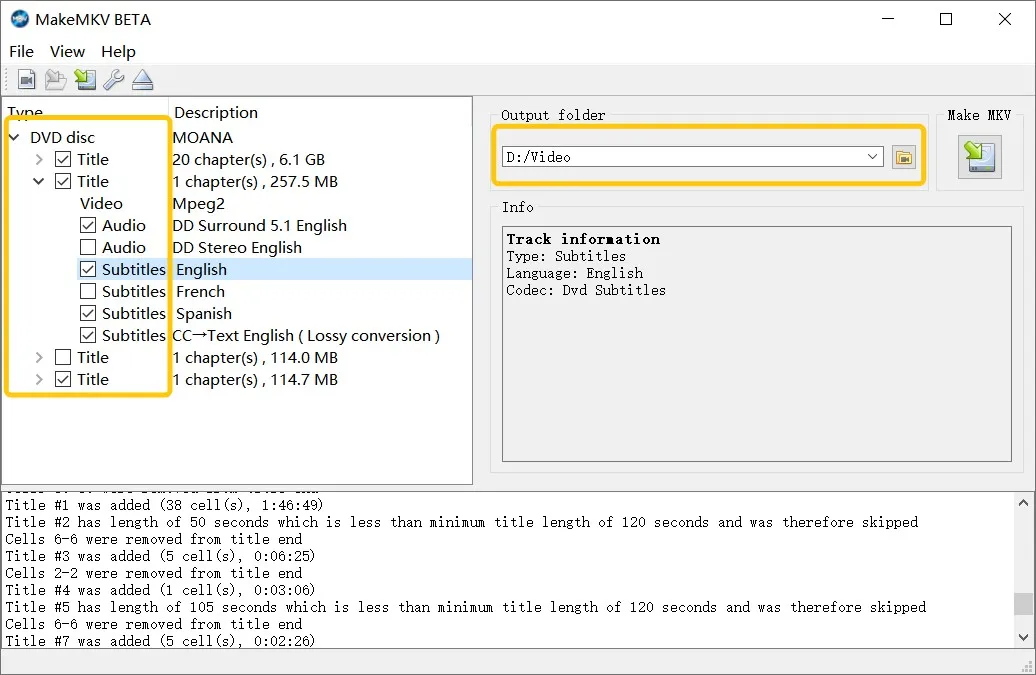Viewport: 1036px width, 675px height.
Task: Uncheck the English Subtitles track
Action: [86, 269]
